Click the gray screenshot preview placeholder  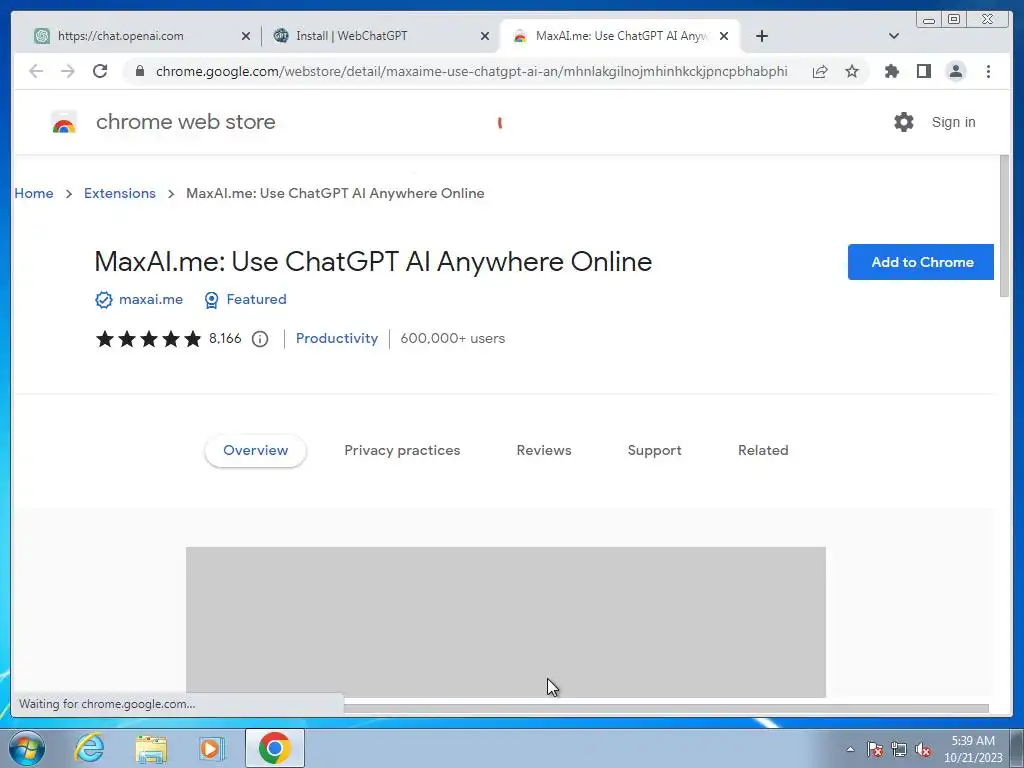[x=505, y=622]
